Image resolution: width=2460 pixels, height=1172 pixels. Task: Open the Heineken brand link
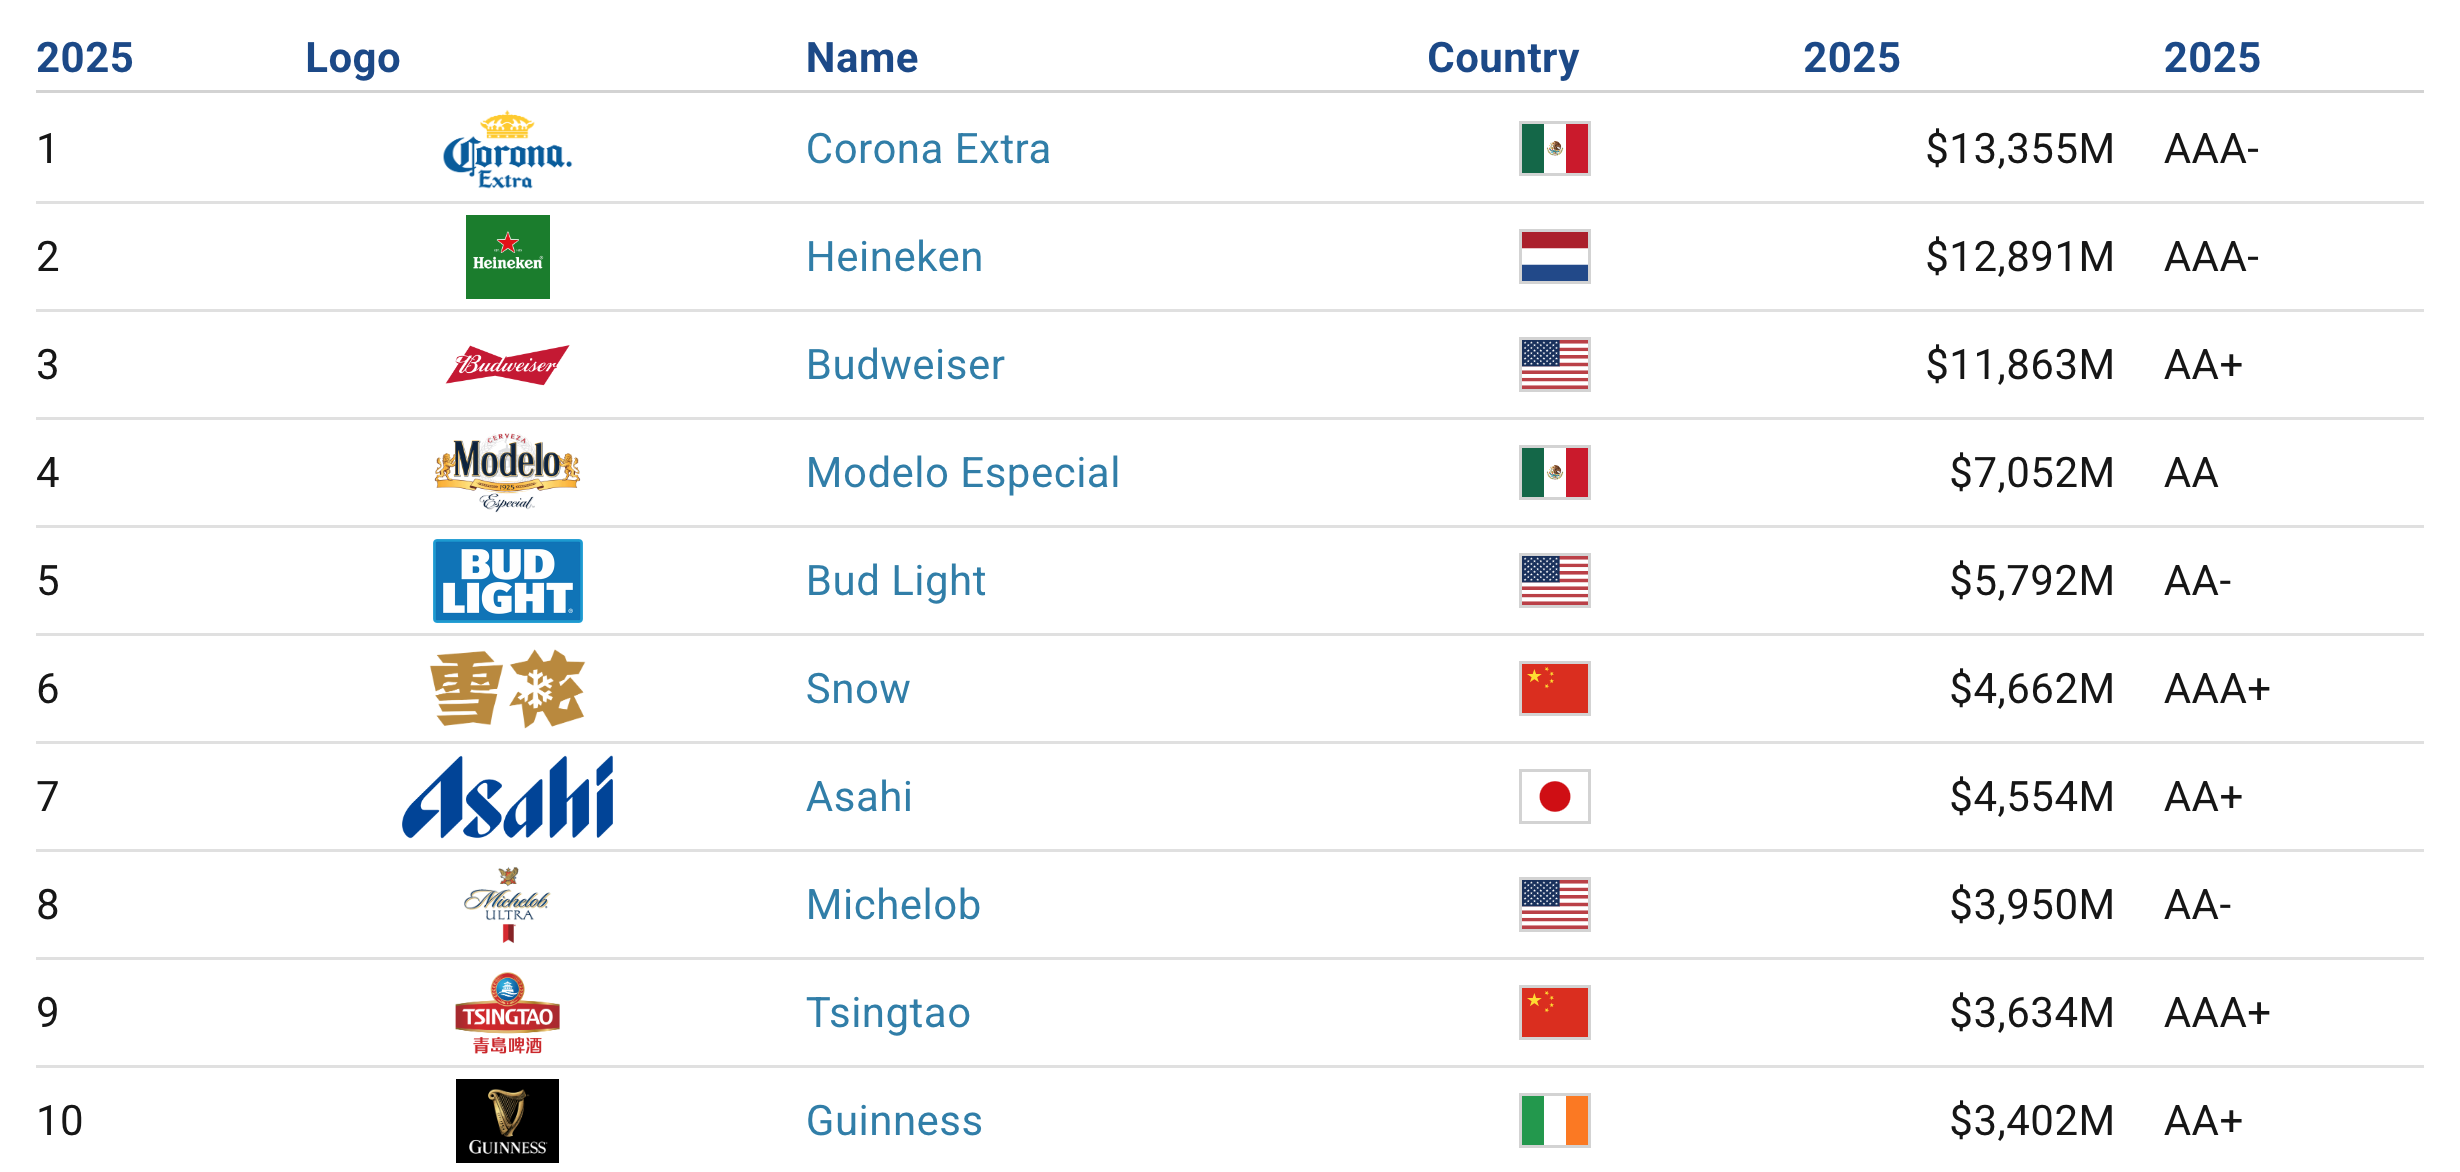[x=894, y=257]
